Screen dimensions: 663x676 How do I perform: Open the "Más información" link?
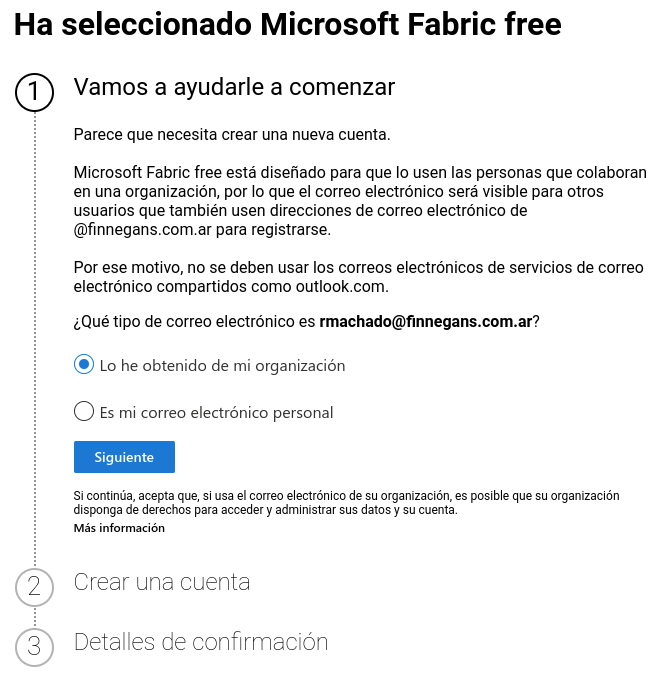point(119,528)
